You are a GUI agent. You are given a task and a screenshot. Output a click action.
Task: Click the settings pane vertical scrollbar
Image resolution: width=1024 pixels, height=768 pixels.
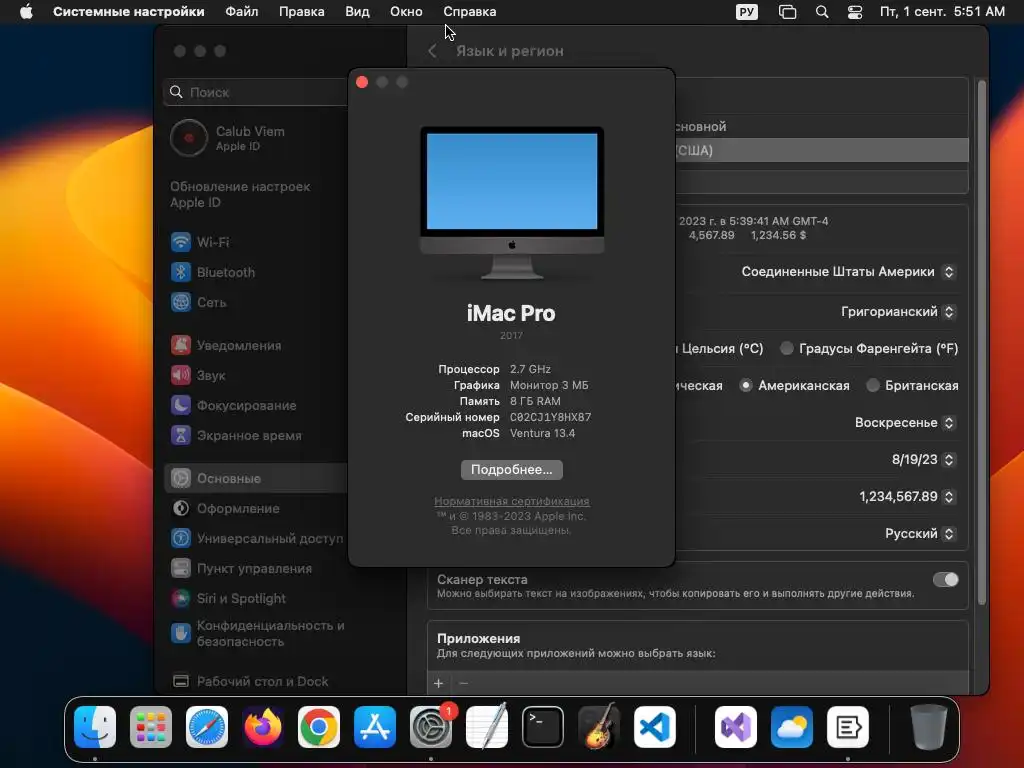pos(982,342)
